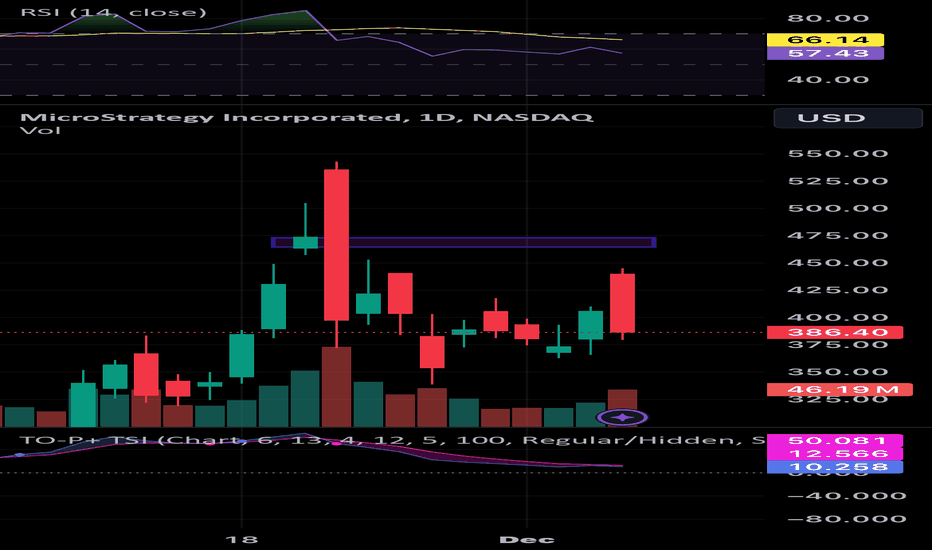Click the blue 10.258 TSI value tag

835,467
